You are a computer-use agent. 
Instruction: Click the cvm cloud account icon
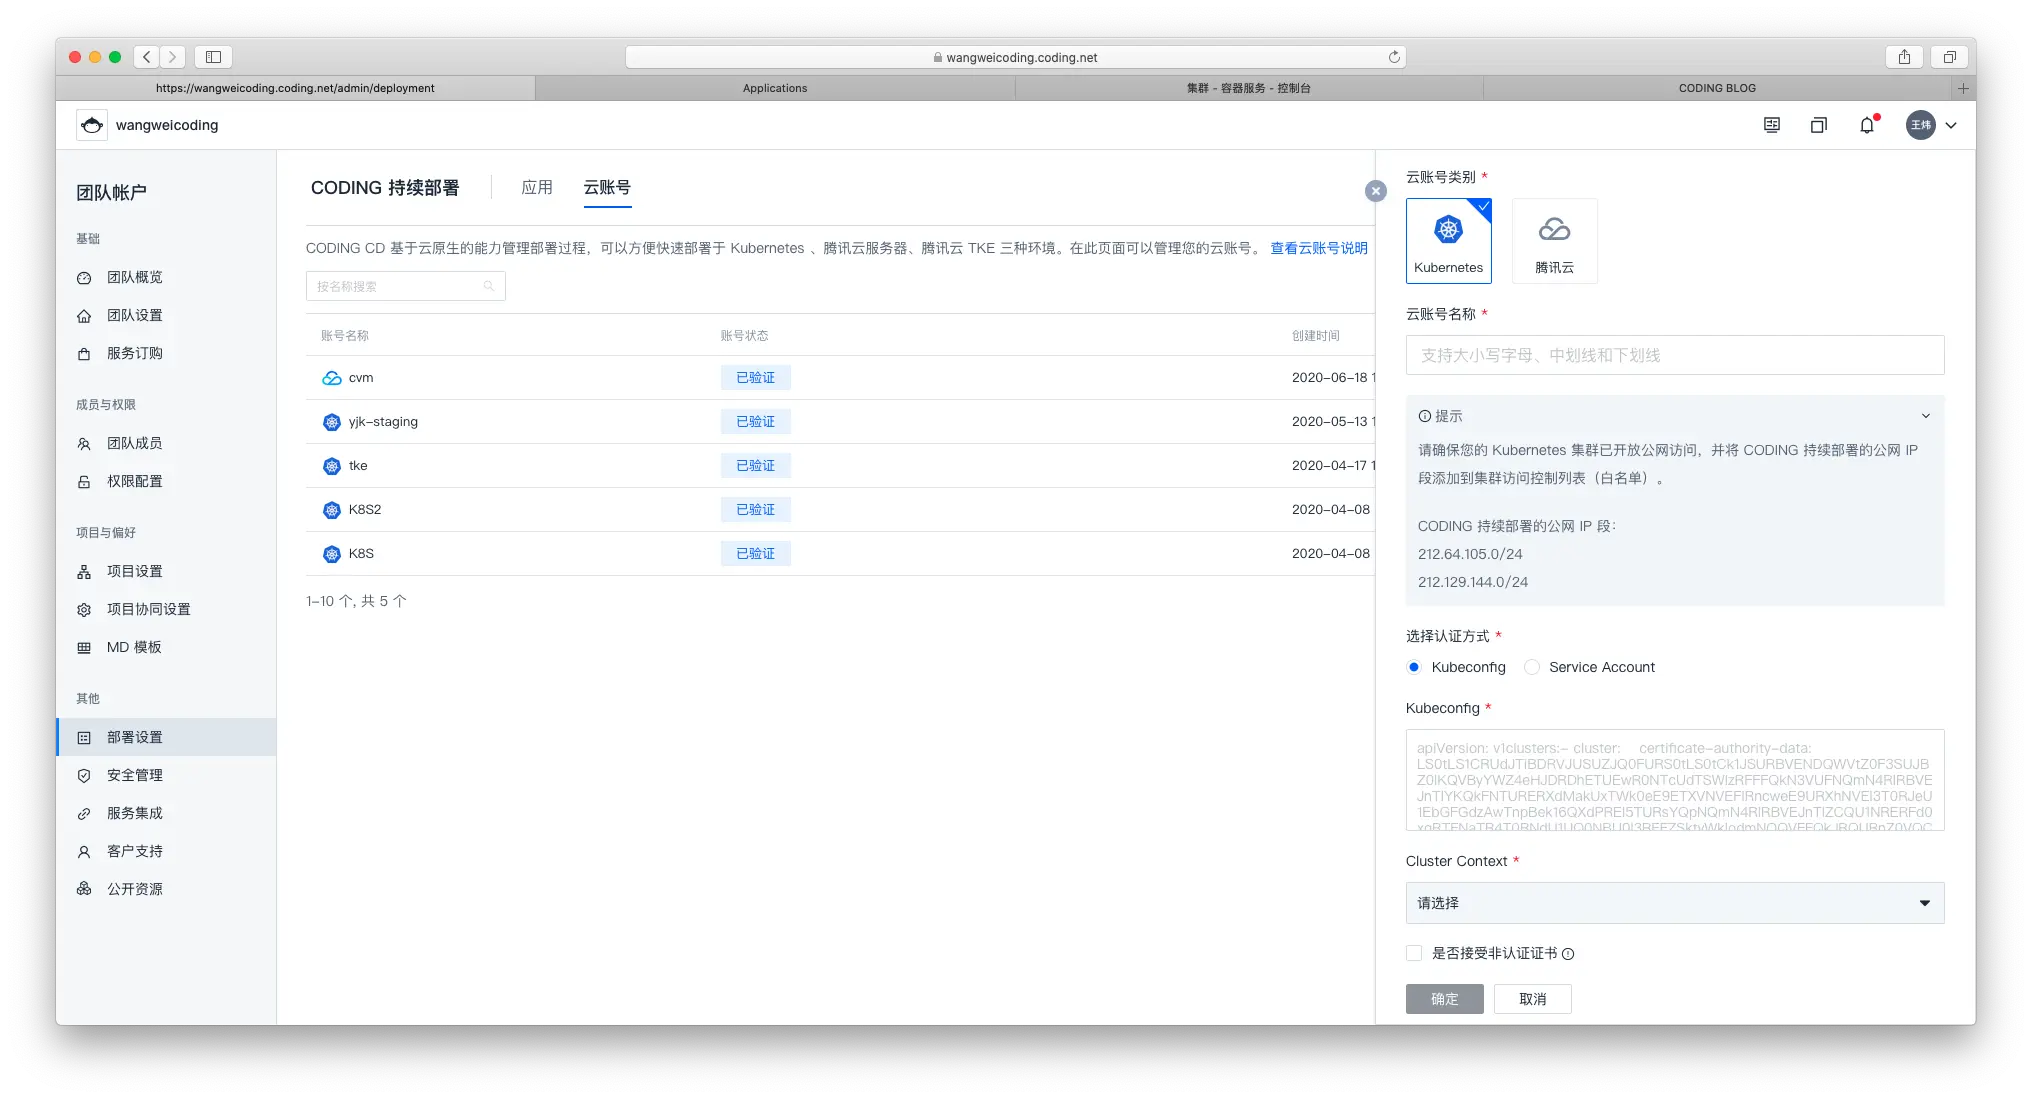tap(332, 378)
